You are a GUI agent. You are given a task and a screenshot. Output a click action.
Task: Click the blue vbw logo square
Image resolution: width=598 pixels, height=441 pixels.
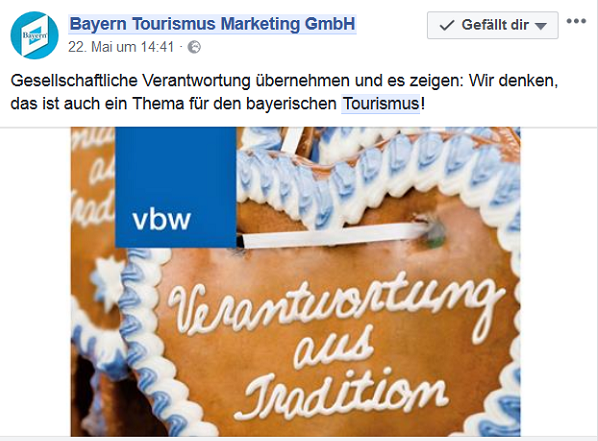(176, 187)
